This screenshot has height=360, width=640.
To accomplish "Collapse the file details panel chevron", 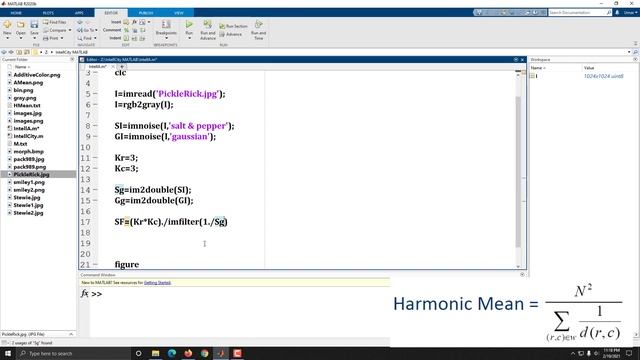I will click(x=71, y=334).
